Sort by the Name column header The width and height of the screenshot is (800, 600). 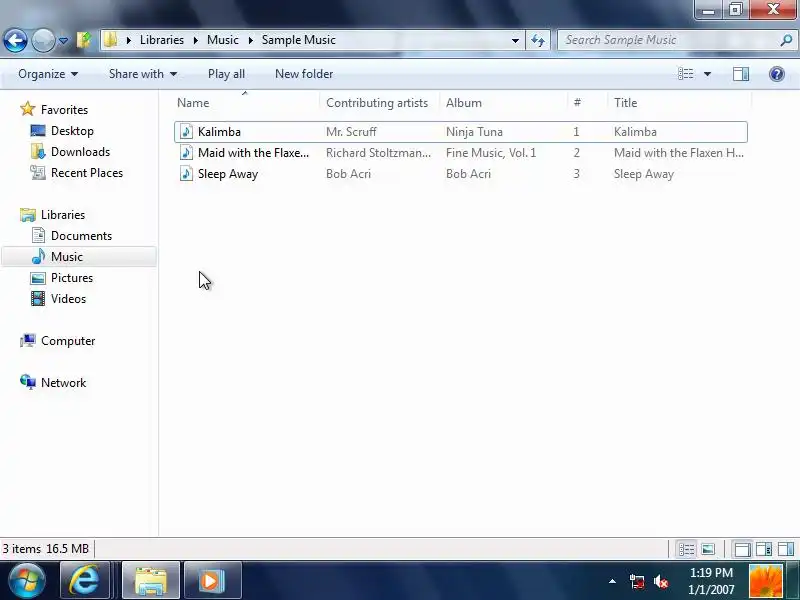pos(193,103)
